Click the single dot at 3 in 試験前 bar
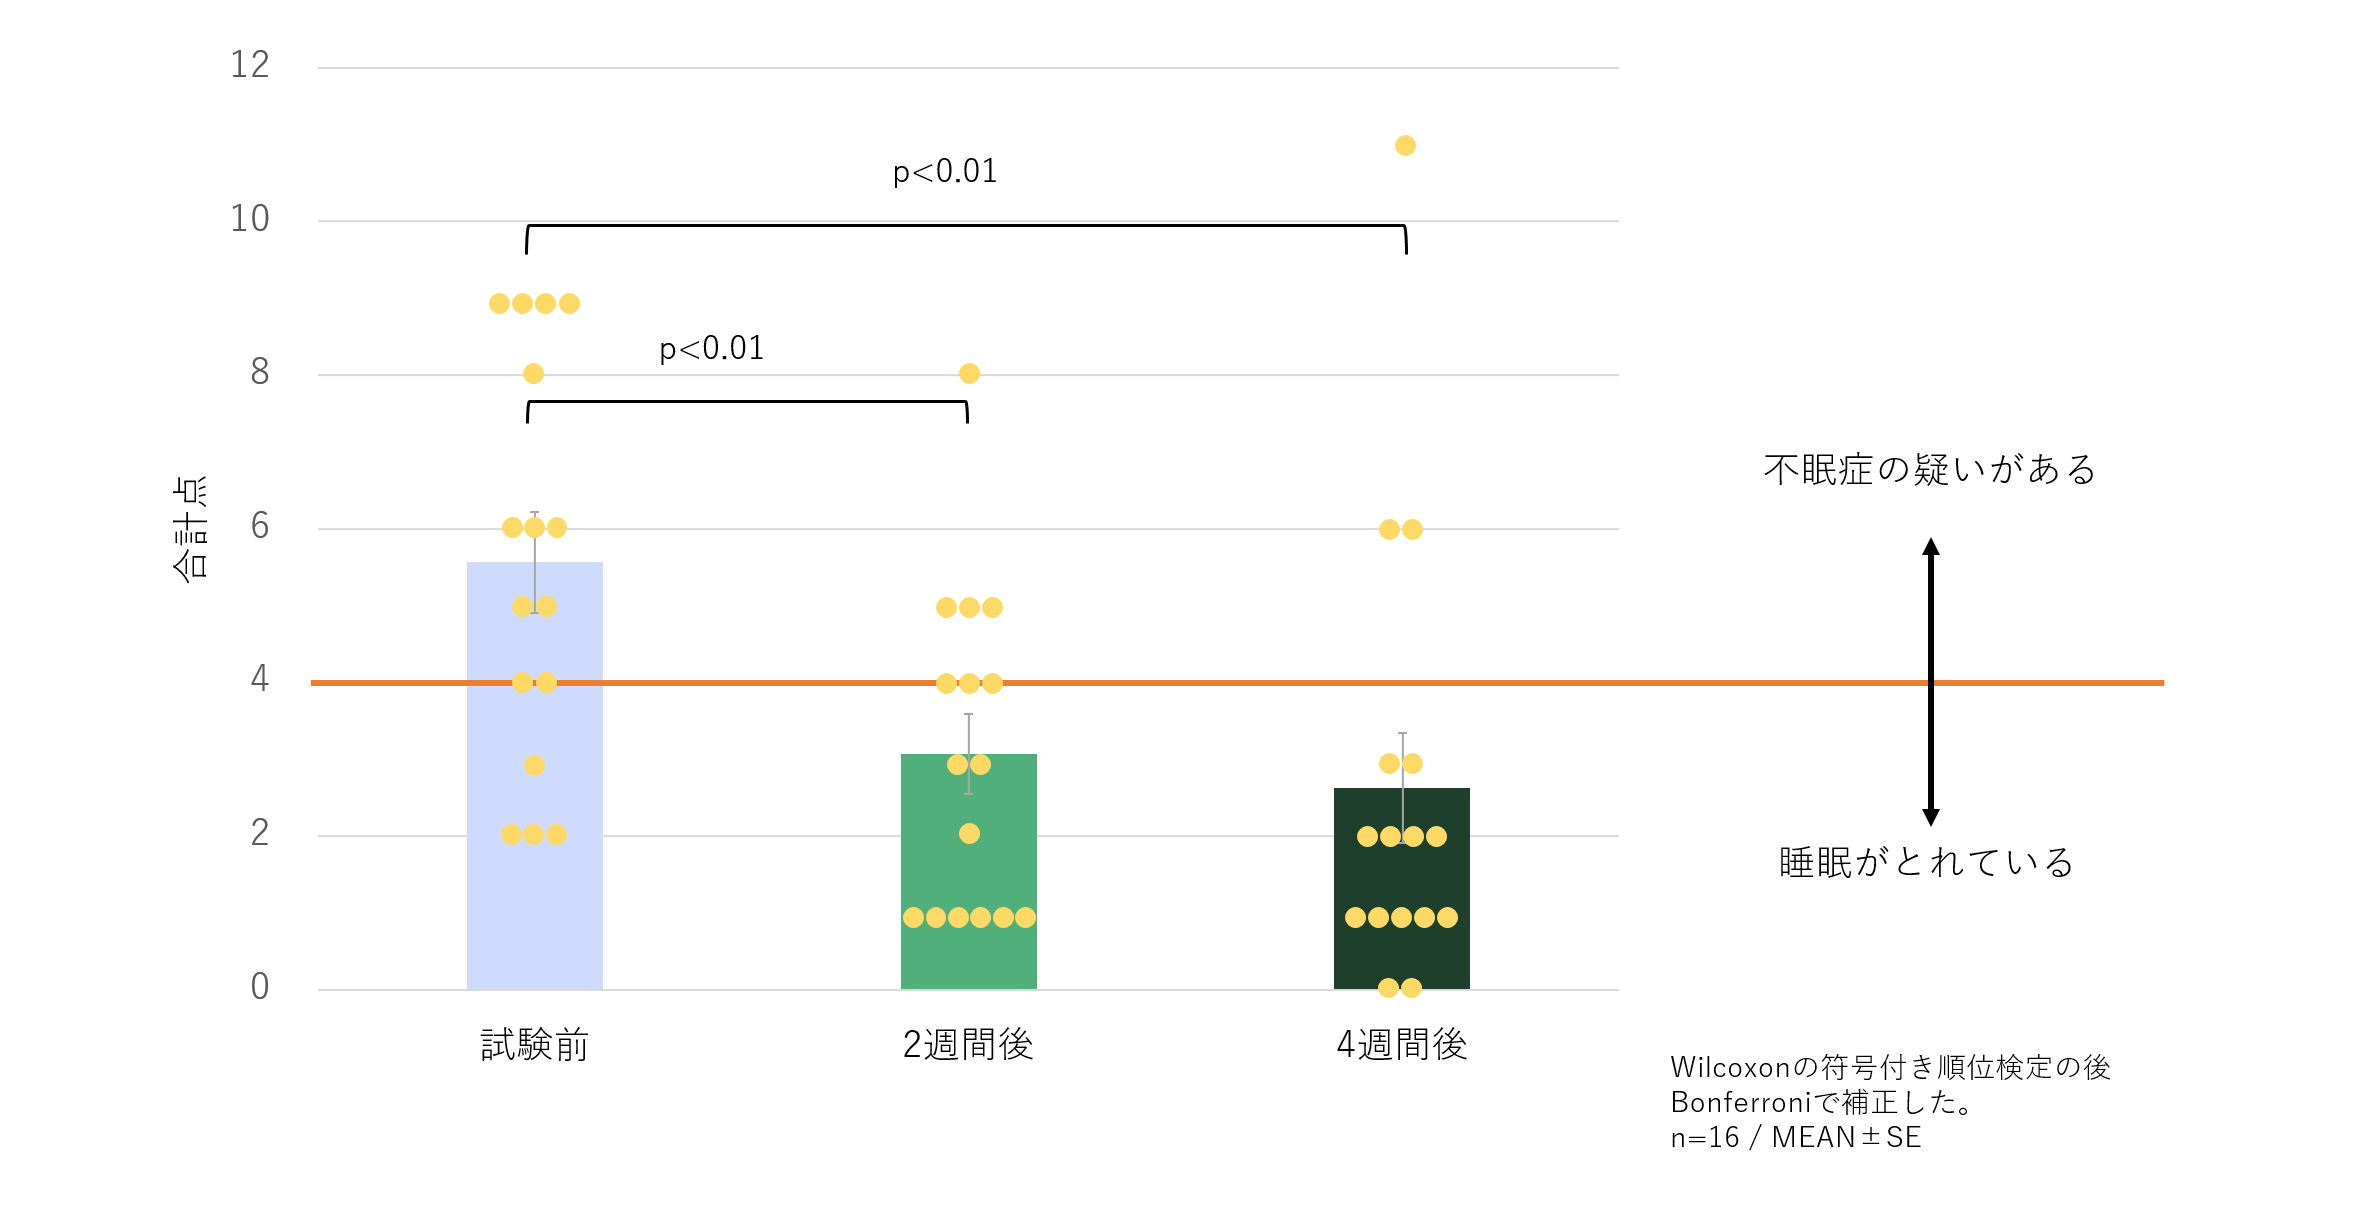The height and width of the screenshot is (1225, 2372). click(x=534, y=766)
